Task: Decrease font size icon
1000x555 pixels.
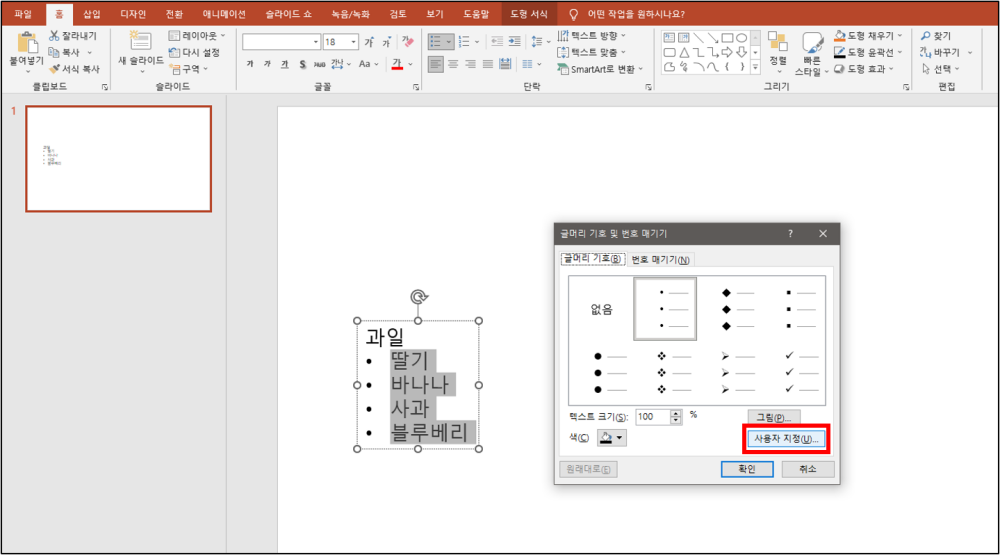Action: pyautogui.click(x=386, y=42)
